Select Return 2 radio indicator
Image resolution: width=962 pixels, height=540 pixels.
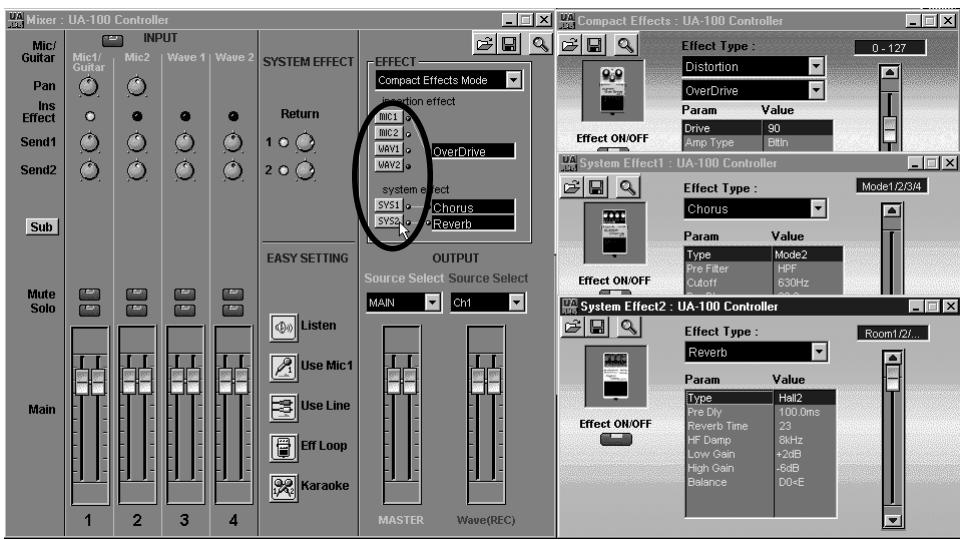pos(283,171)
